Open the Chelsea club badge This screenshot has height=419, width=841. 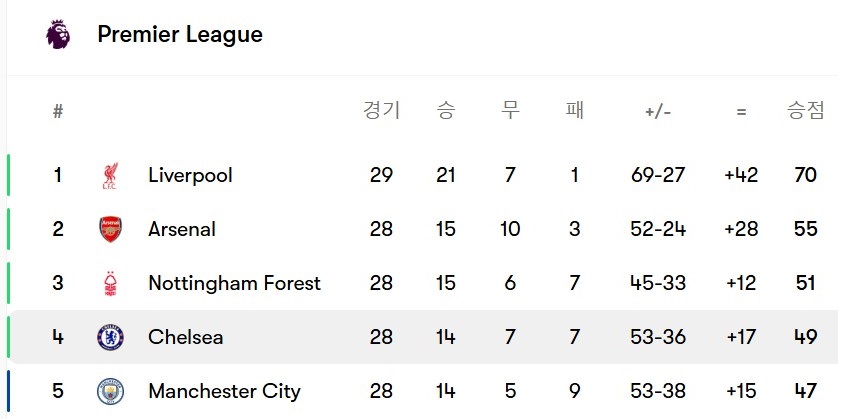coord(110,337)
